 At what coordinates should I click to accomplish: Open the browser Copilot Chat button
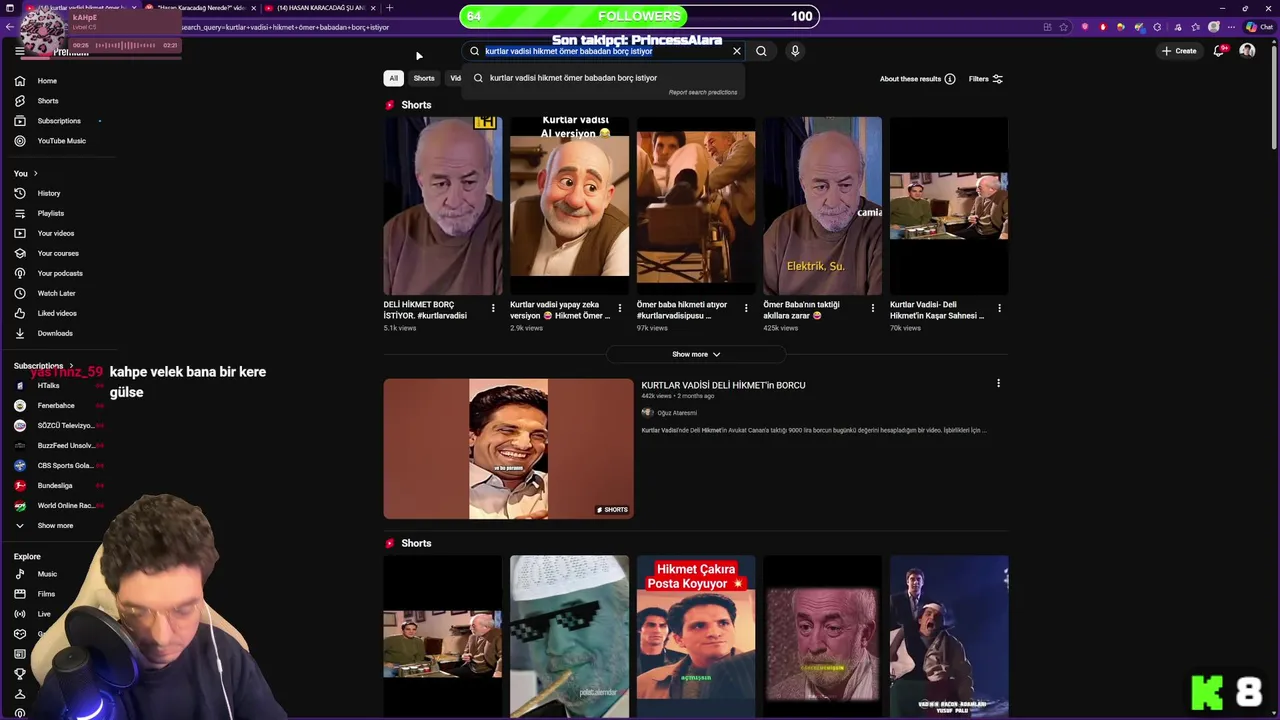(x=1258, y=27)
